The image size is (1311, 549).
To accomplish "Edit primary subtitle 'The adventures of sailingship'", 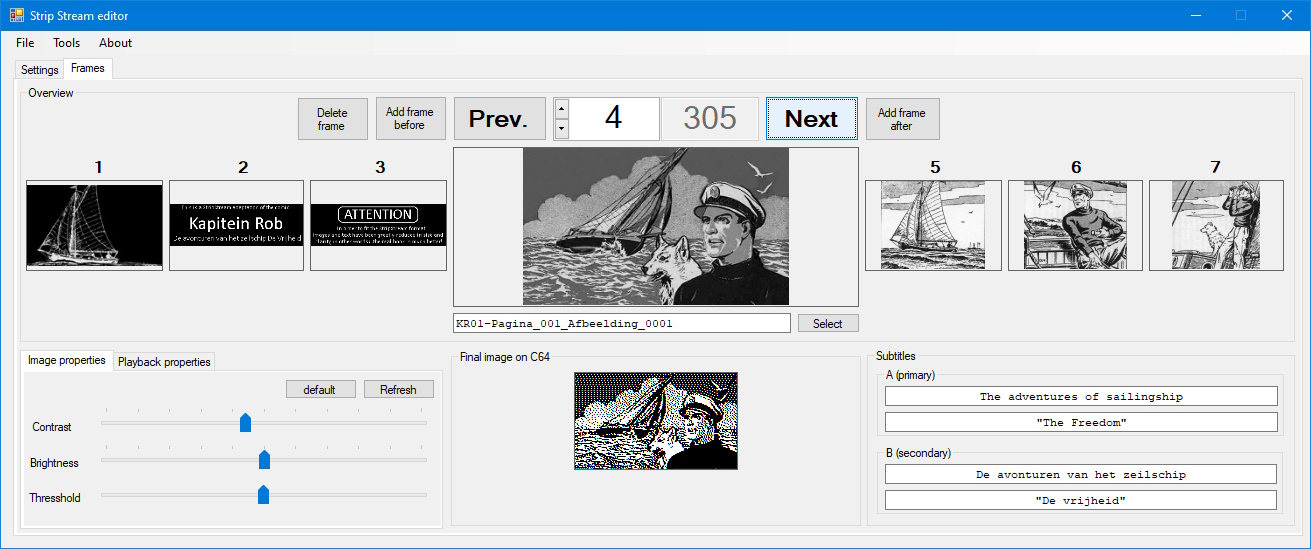I will click(1081, 397).
